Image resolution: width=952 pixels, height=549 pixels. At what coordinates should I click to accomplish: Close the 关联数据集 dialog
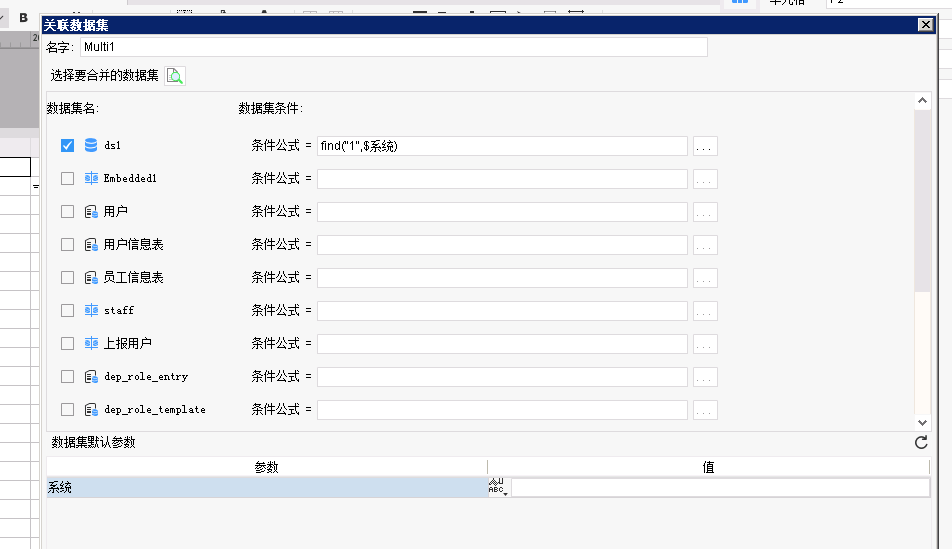pos(925,26)
